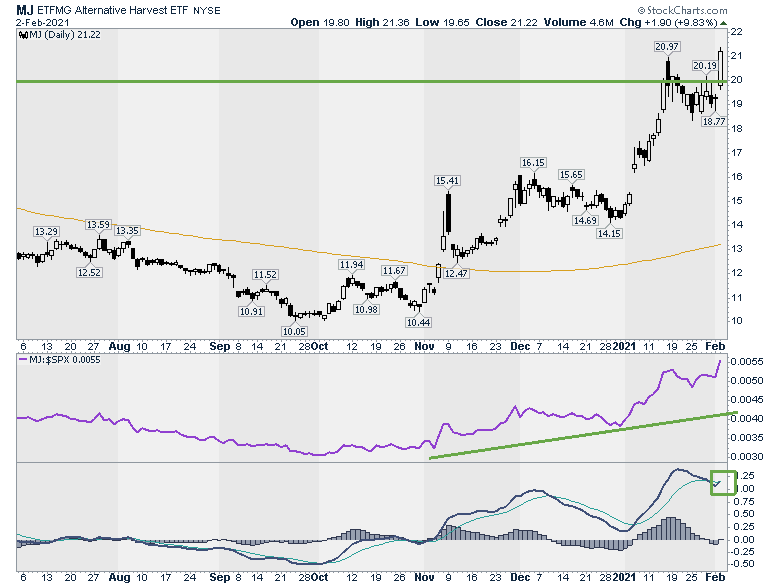Viewport: 780px width, 586px height.
Task: Click the 18.77 low price label
Action: coord(714,121)
